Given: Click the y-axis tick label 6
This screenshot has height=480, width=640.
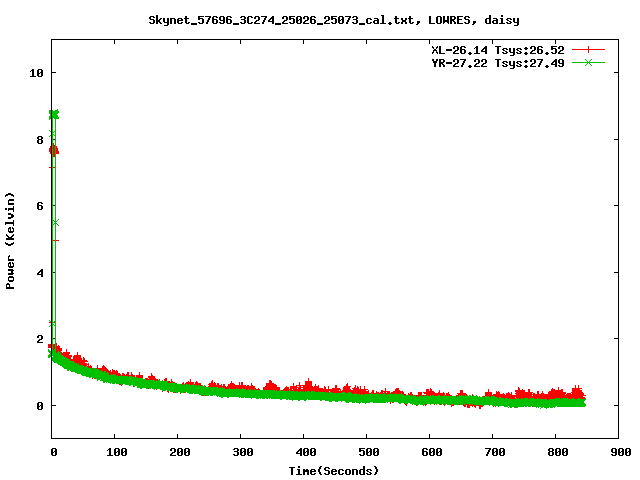Looking at the screenshot, I should click(40, 206).
